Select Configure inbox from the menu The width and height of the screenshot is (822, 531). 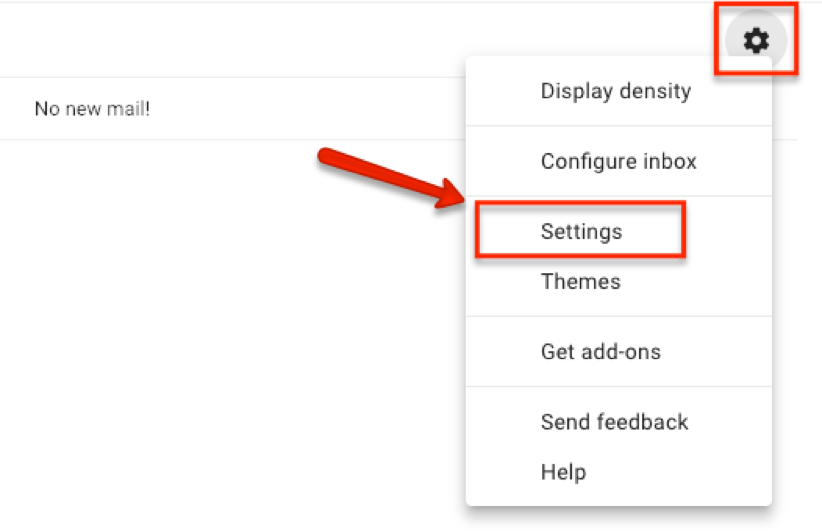pos(618,161)
